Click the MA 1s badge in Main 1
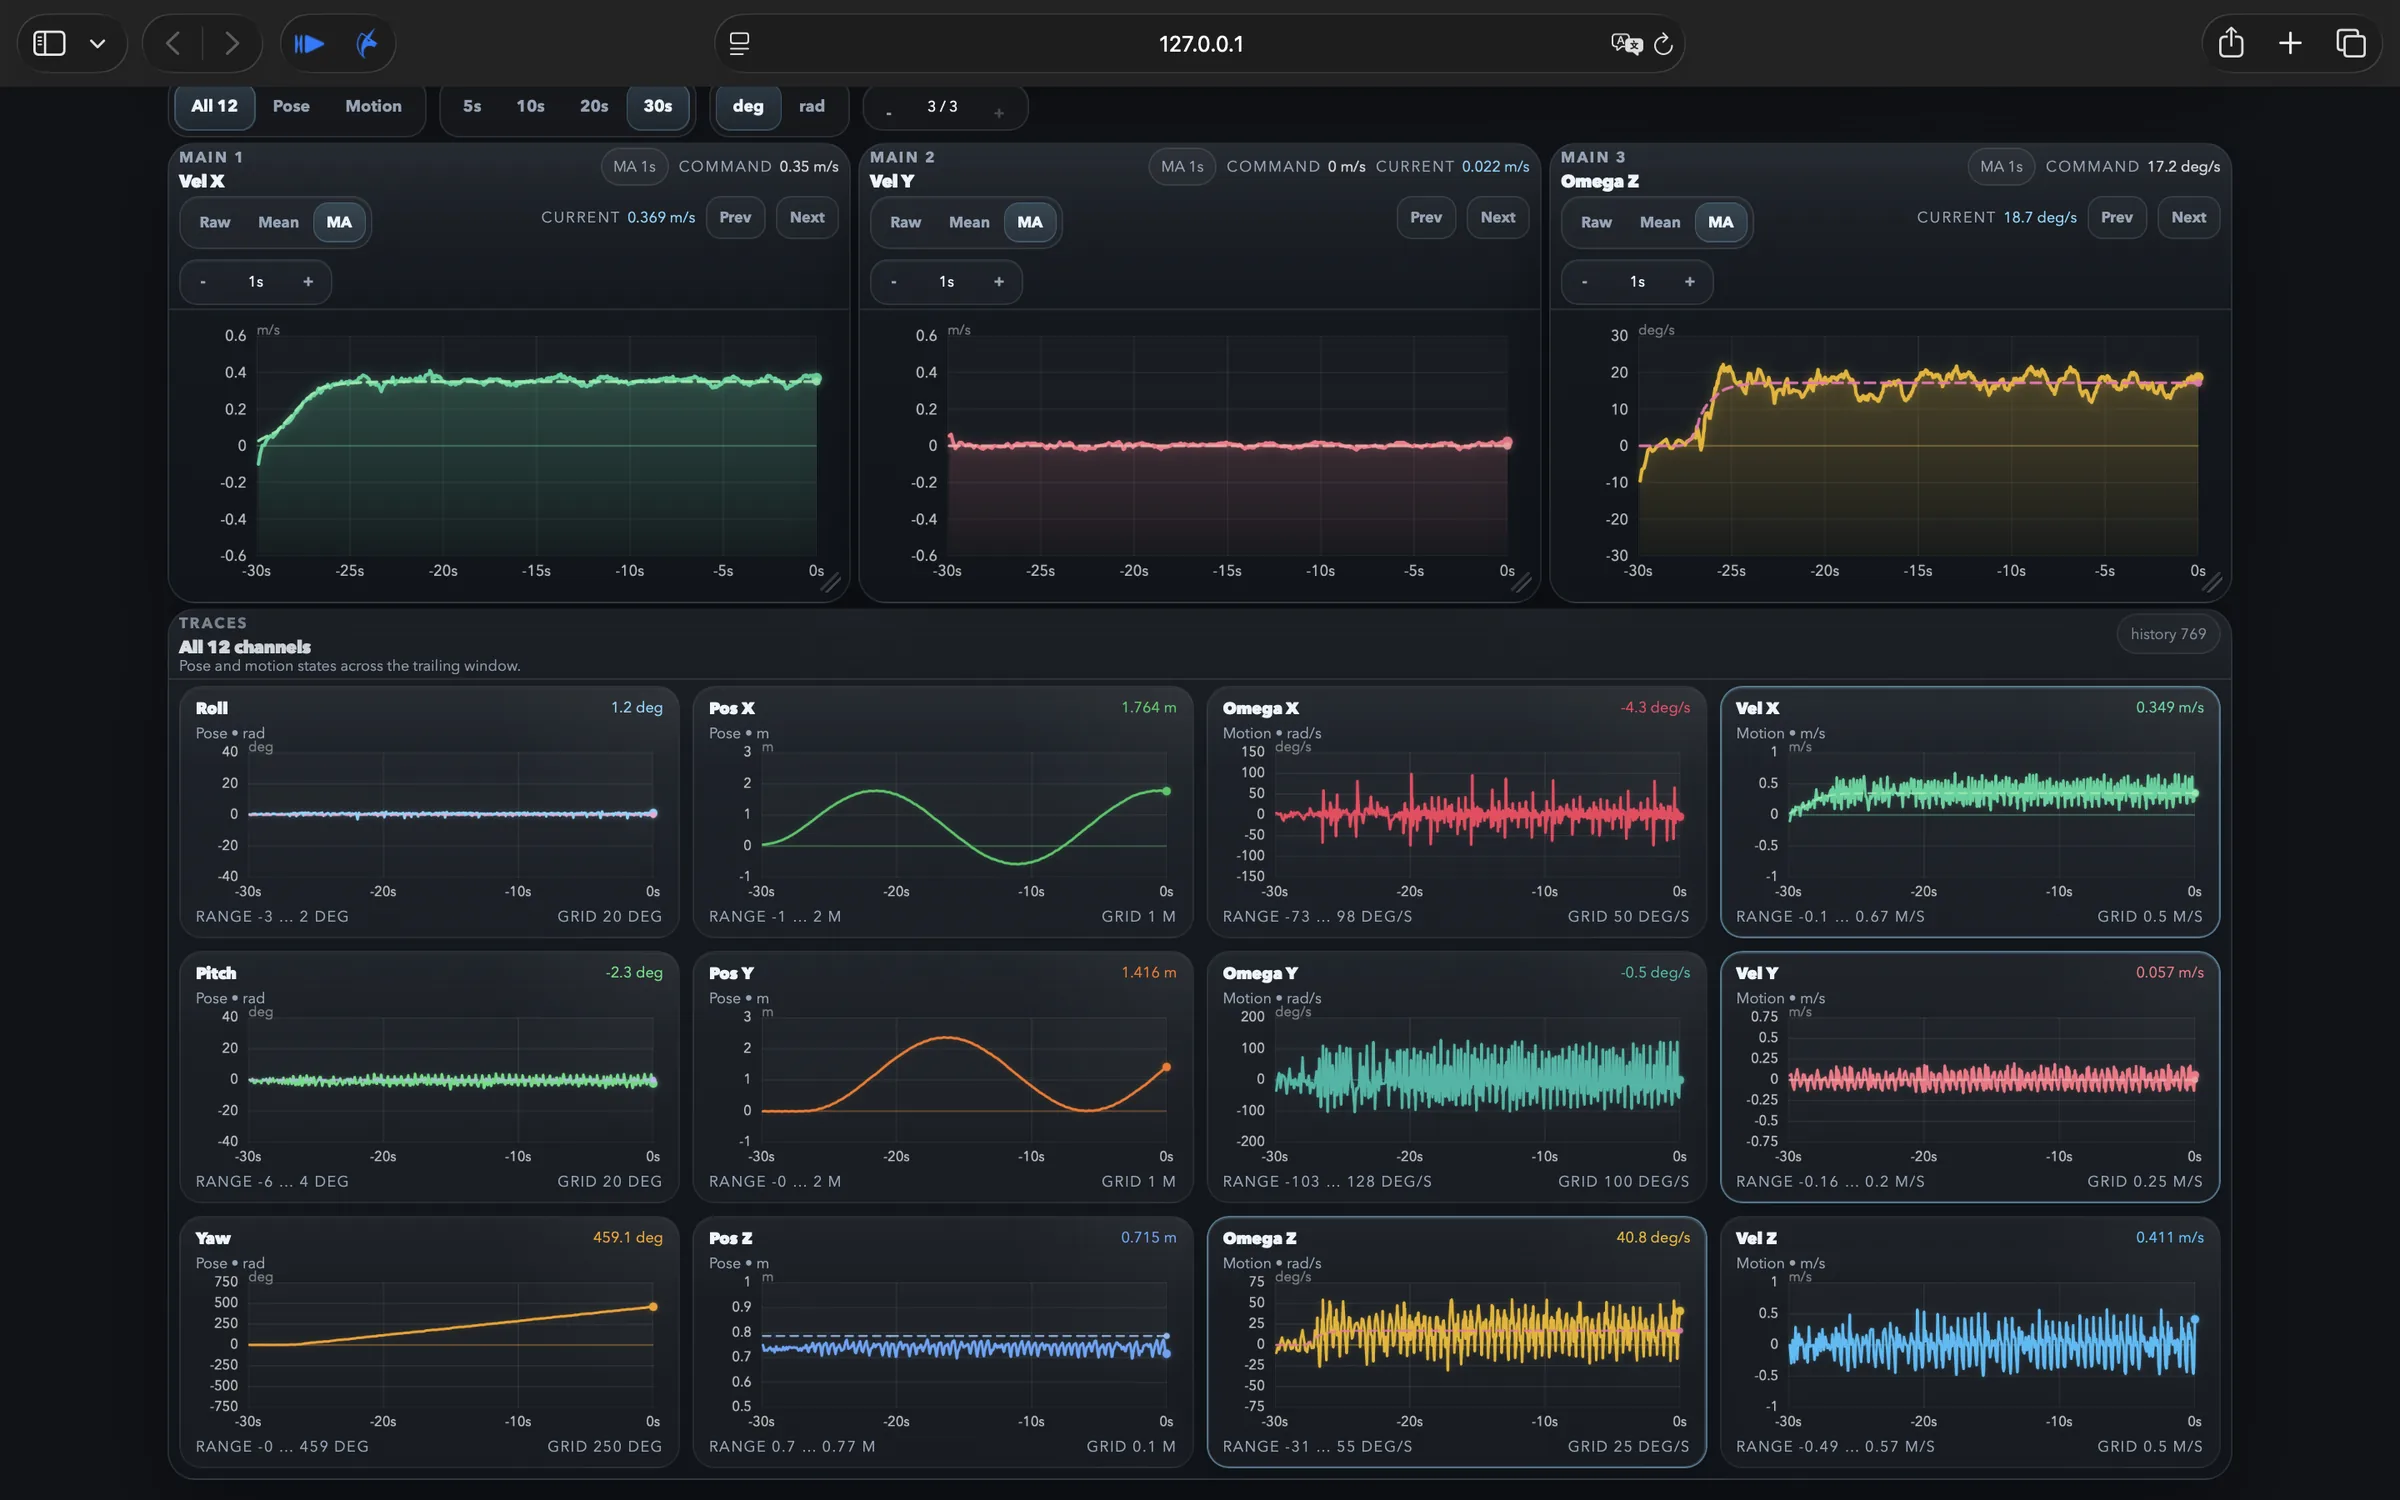Image resolution: width=2400 pixels, height=1500 pixels. tap(634, 167)
